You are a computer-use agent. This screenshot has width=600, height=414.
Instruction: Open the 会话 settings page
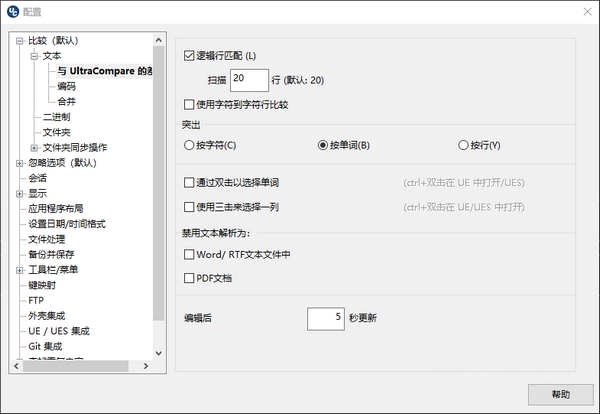coord(38,178)
